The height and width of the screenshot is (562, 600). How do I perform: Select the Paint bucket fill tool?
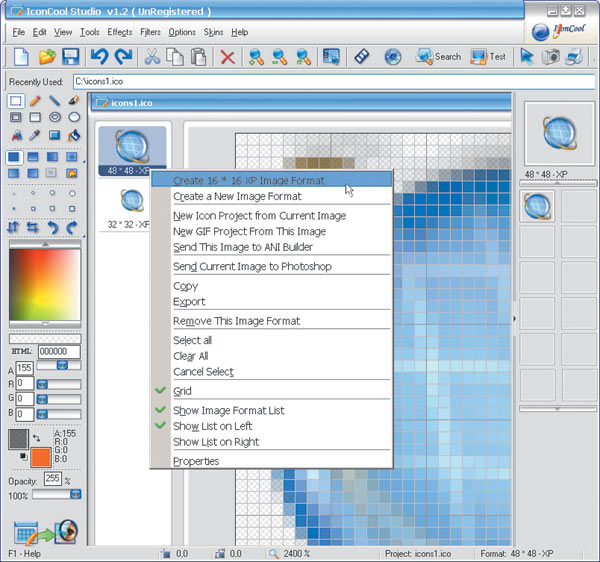pos(74,135)
